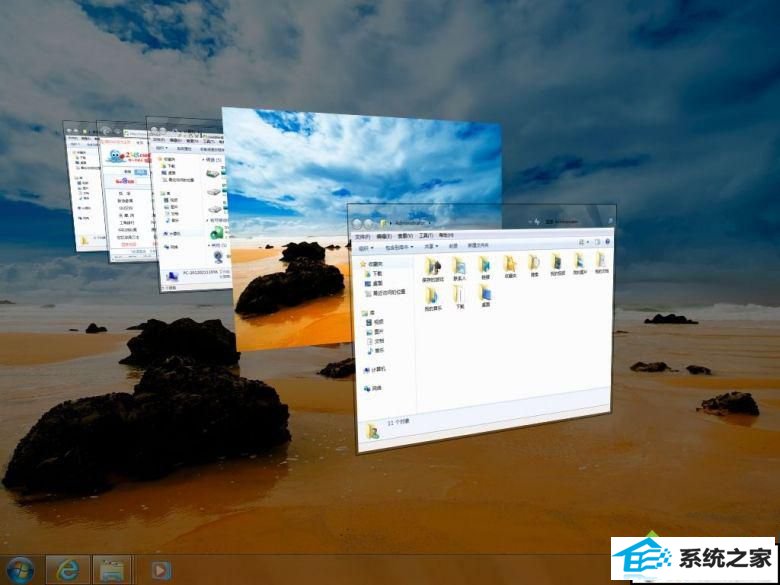Open the 下载 folder in the file pane
Viewport: 780px width, 585px height.
pyautogui.click(x=459, y=298)
